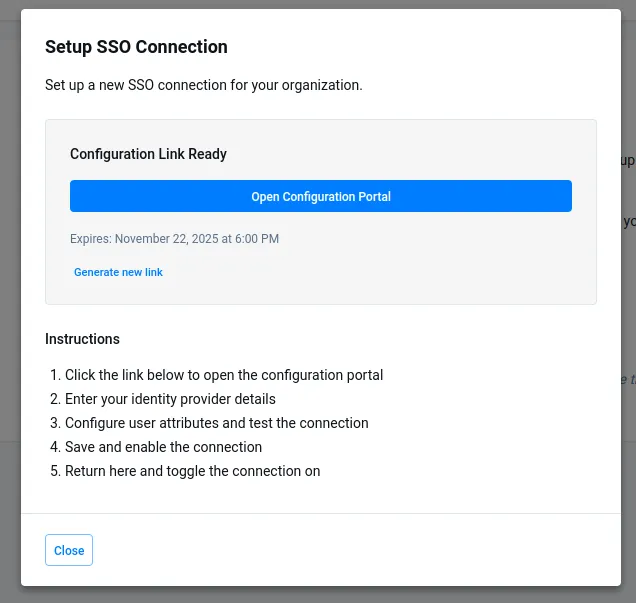Click the dimmed backdrop right of the dialog
This screenshot has height=603, width=636.
[628, 300]
